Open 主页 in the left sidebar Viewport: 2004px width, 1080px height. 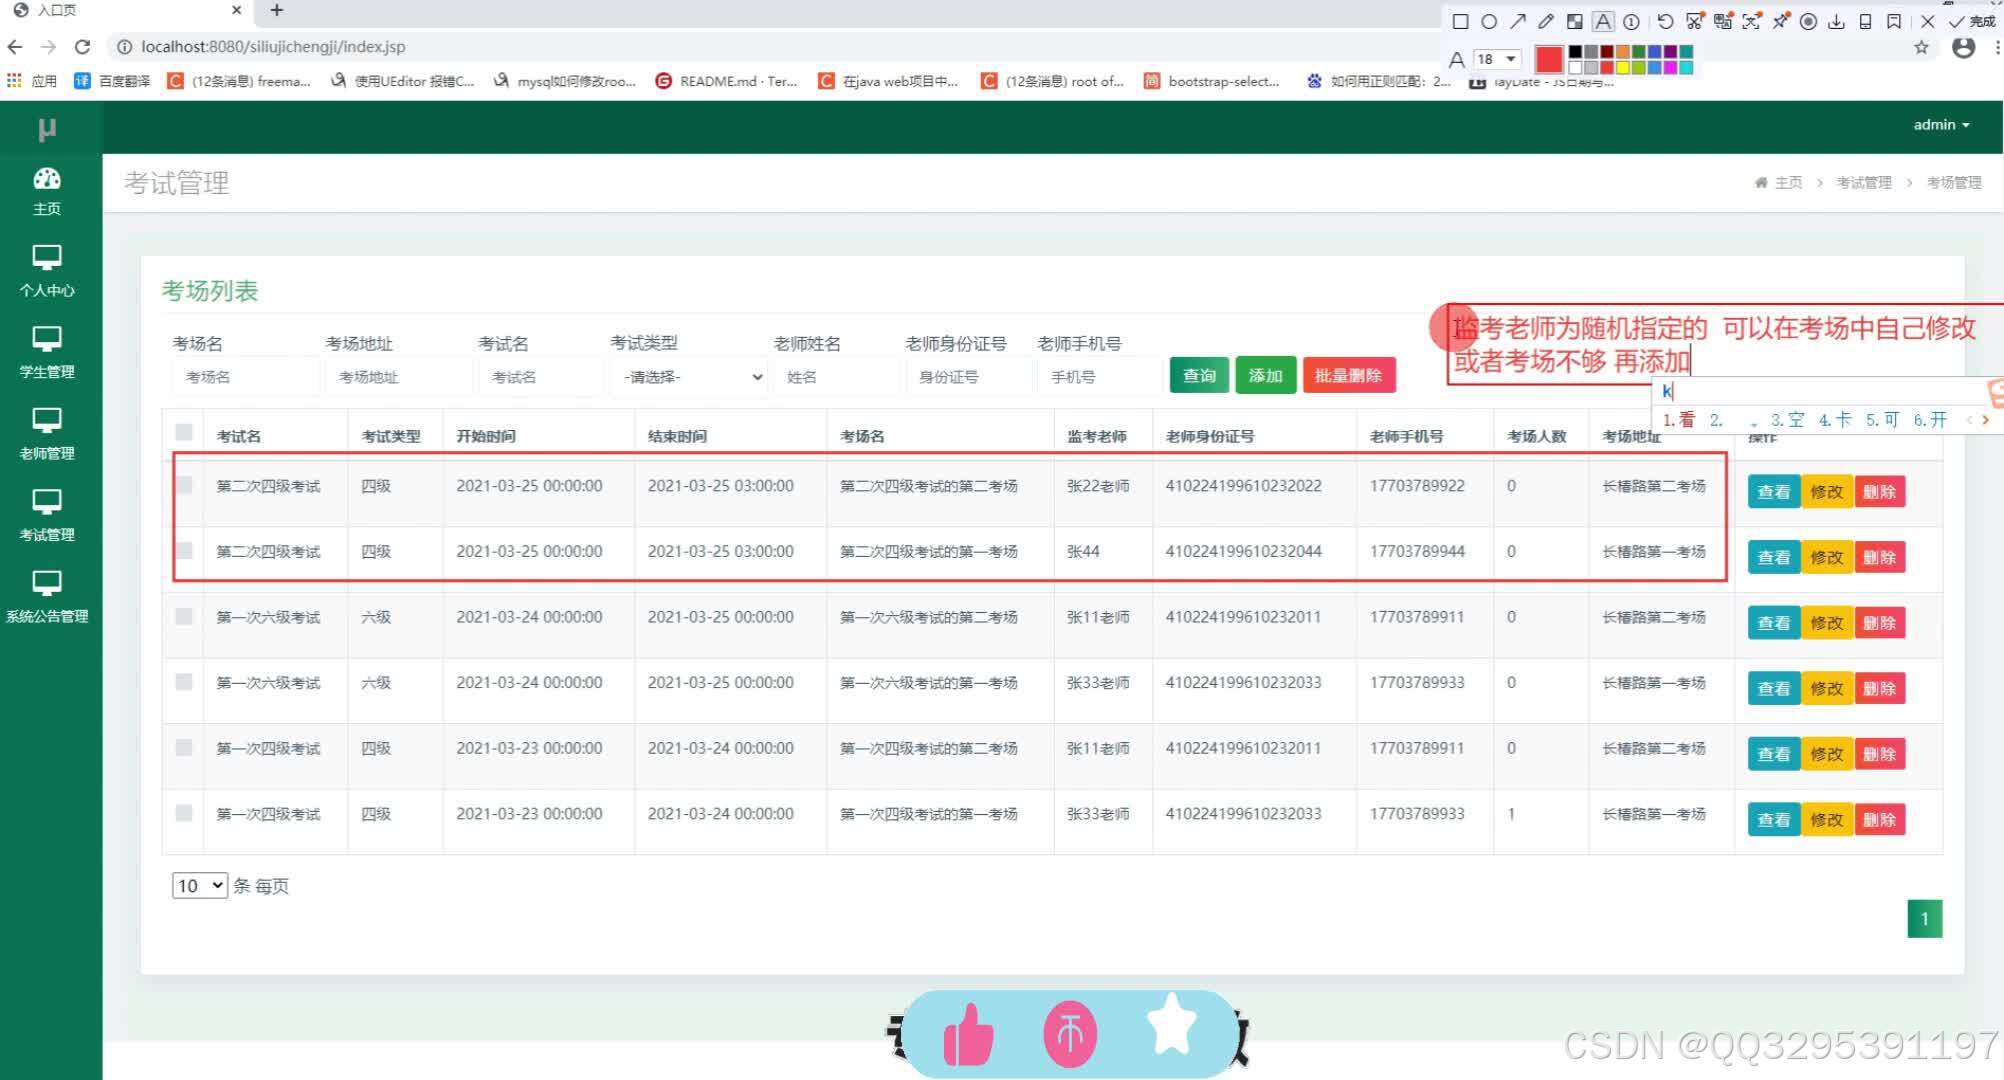pos(47,191)
